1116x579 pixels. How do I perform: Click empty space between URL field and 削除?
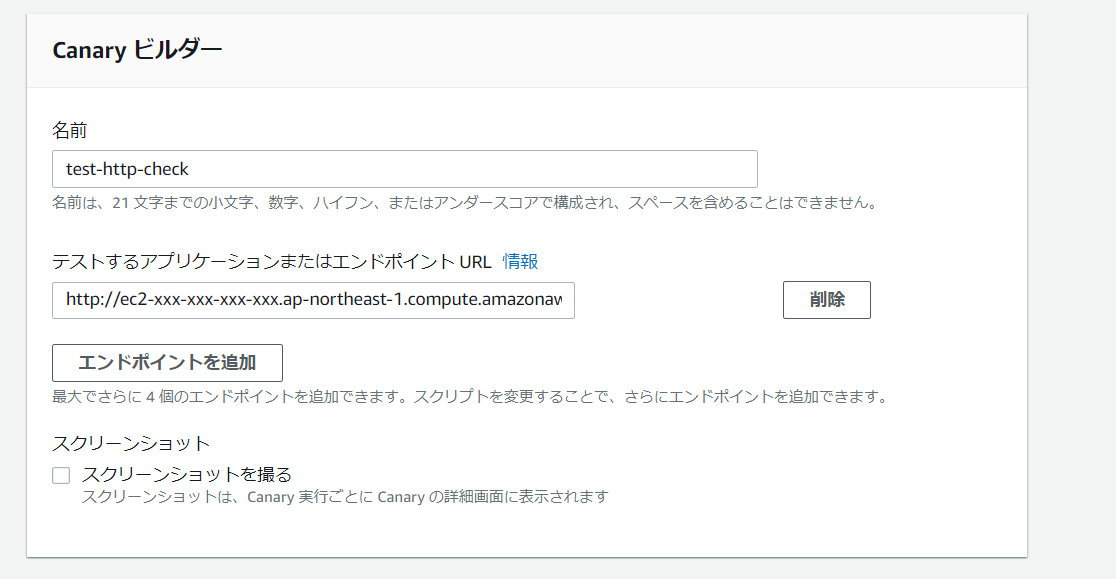click(678, 299)
